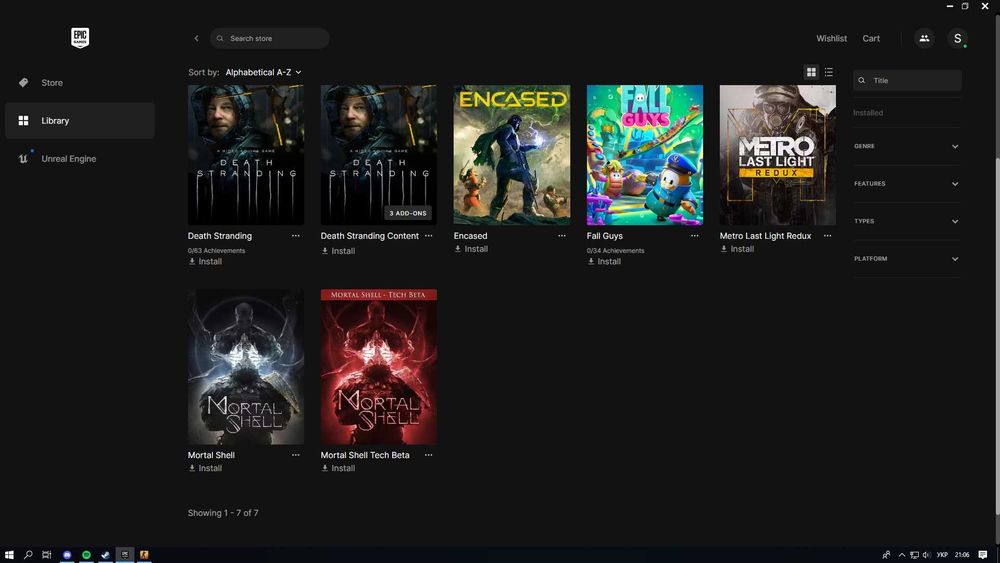Open the Mortal Shell Tech Beta cover
This screenshot has width=1000, height=563.
point(379,367)
